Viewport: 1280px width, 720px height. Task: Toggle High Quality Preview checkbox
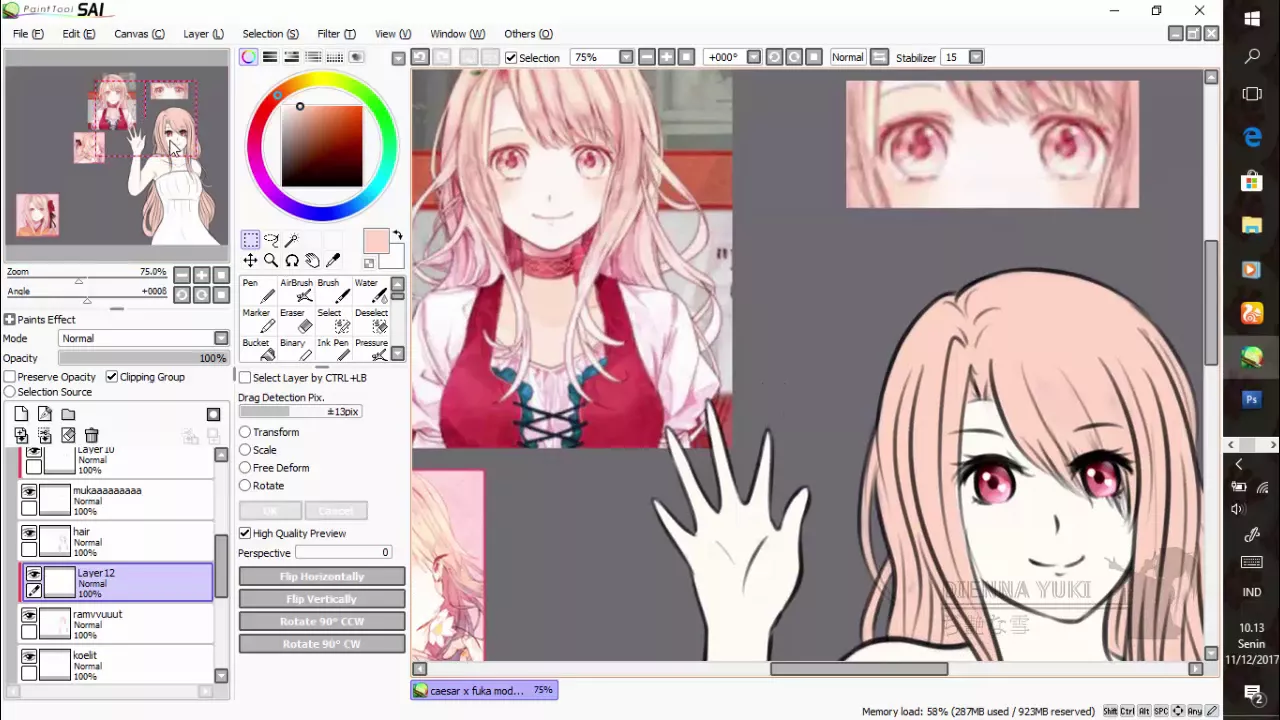tap(245, 533)
